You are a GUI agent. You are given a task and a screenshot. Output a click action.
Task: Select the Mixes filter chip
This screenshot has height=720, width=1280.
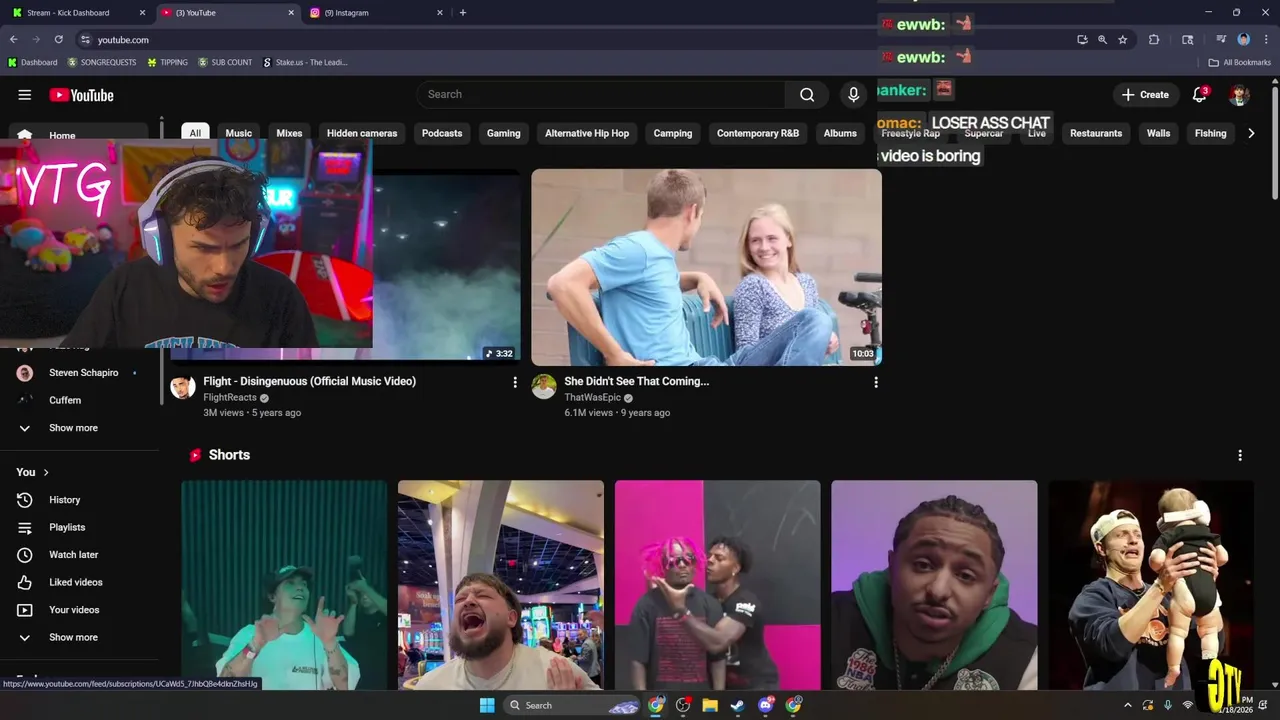[x=289, y=133]
